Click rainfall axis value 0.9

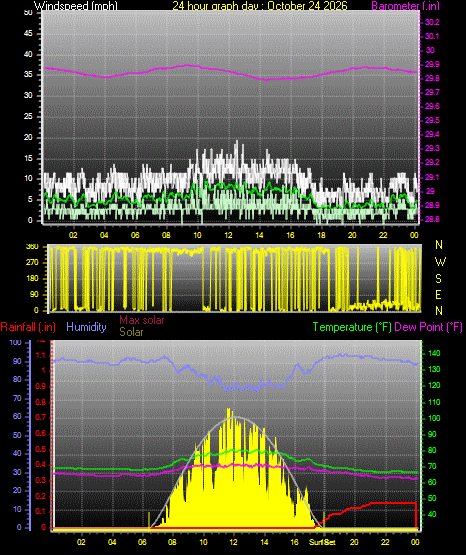(41, 386)
